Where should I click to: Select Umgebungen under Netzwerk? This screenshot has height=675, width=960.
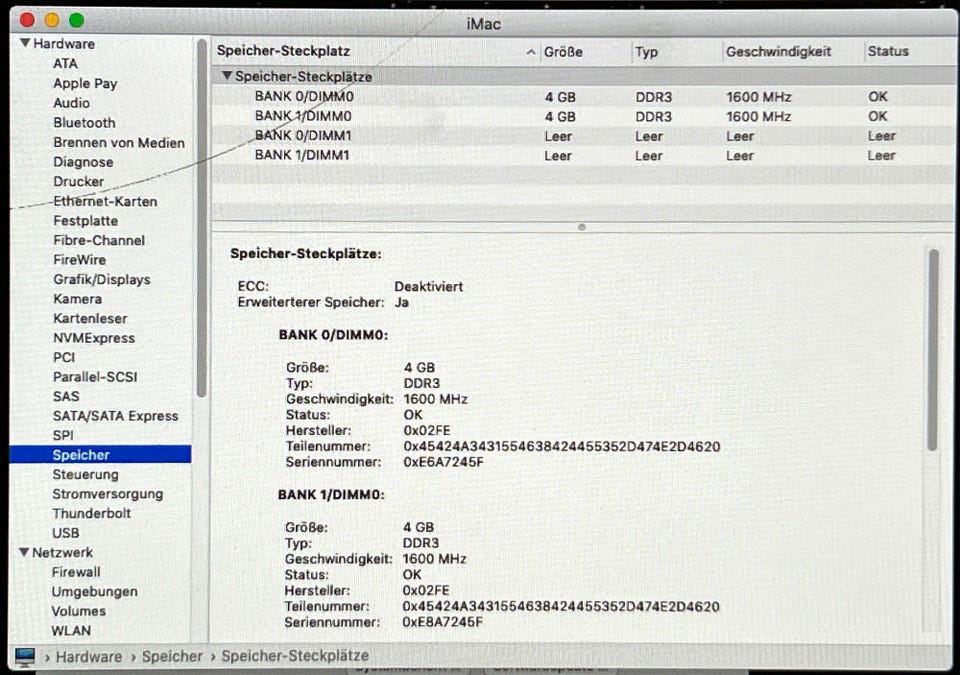tap(94, 592)
